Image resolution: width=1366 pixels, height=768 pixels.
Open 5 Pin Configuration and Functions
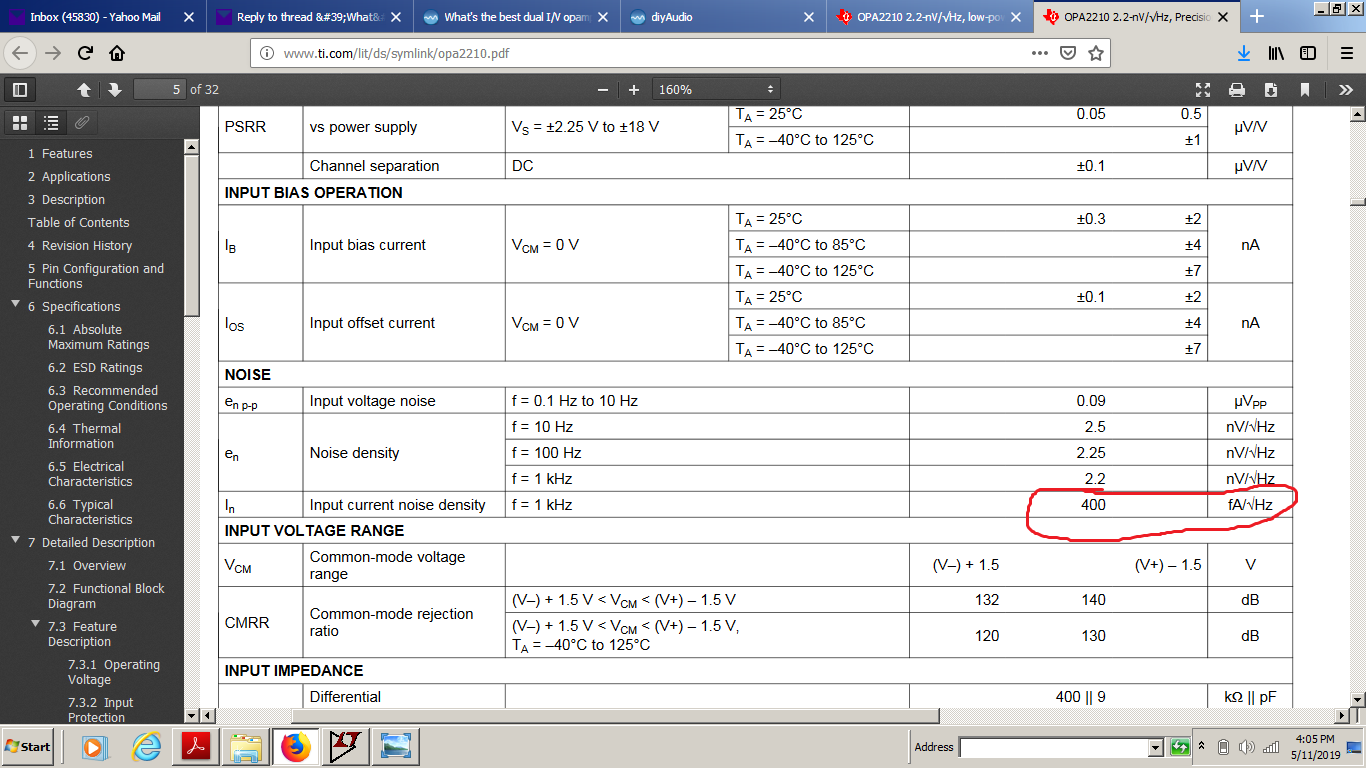[x=96, y=276]
